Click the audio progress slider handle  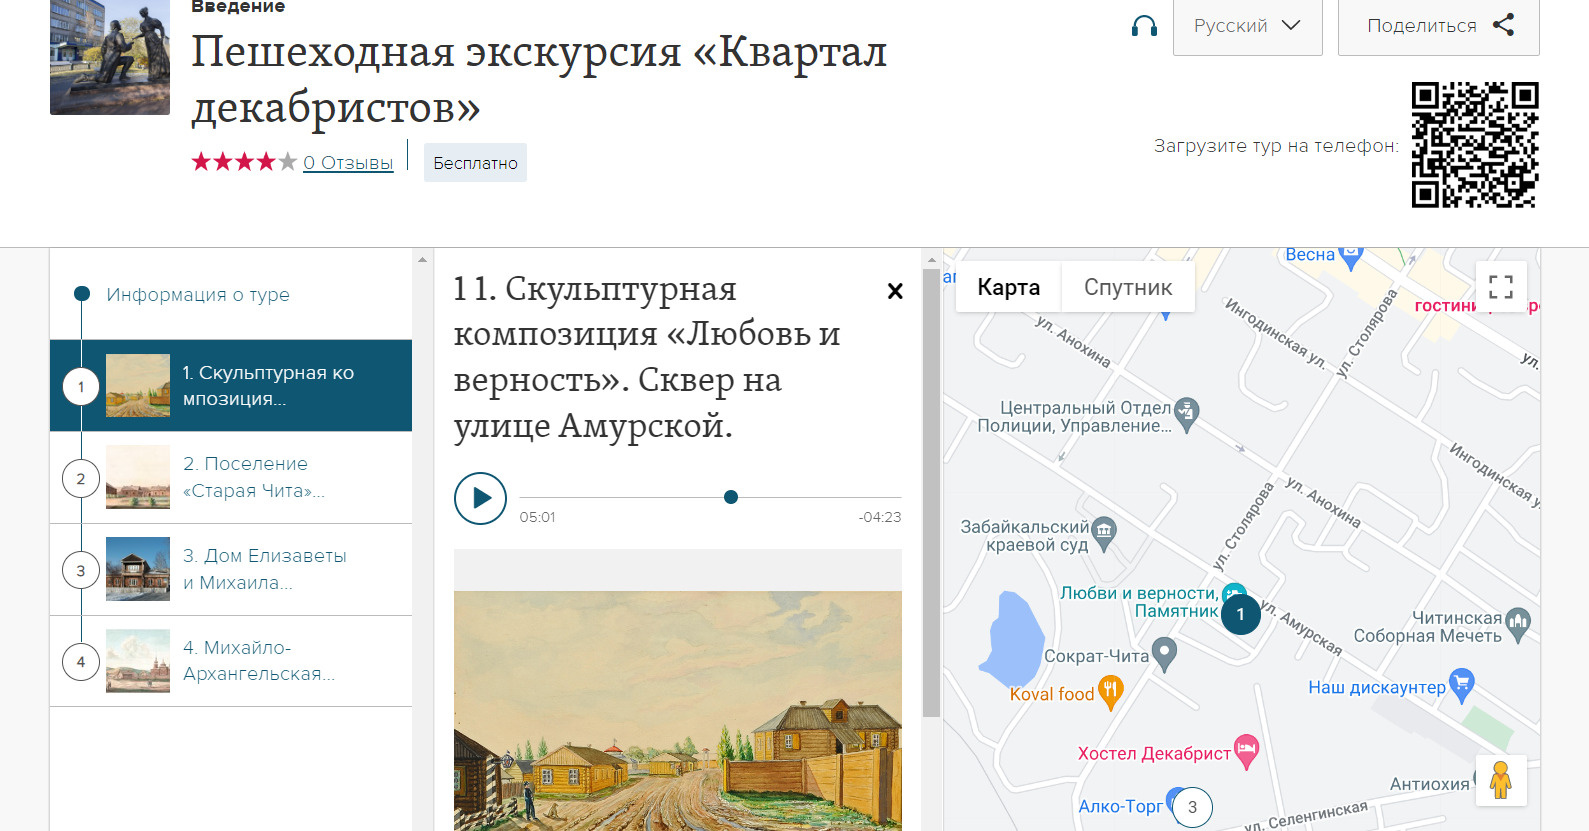(731, 497)
